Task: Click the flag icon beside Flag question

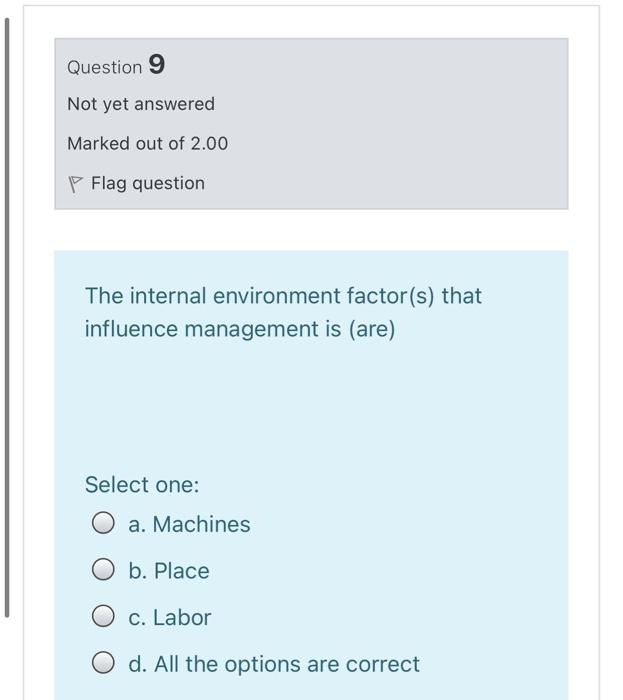Action: [x=74, y=184]
